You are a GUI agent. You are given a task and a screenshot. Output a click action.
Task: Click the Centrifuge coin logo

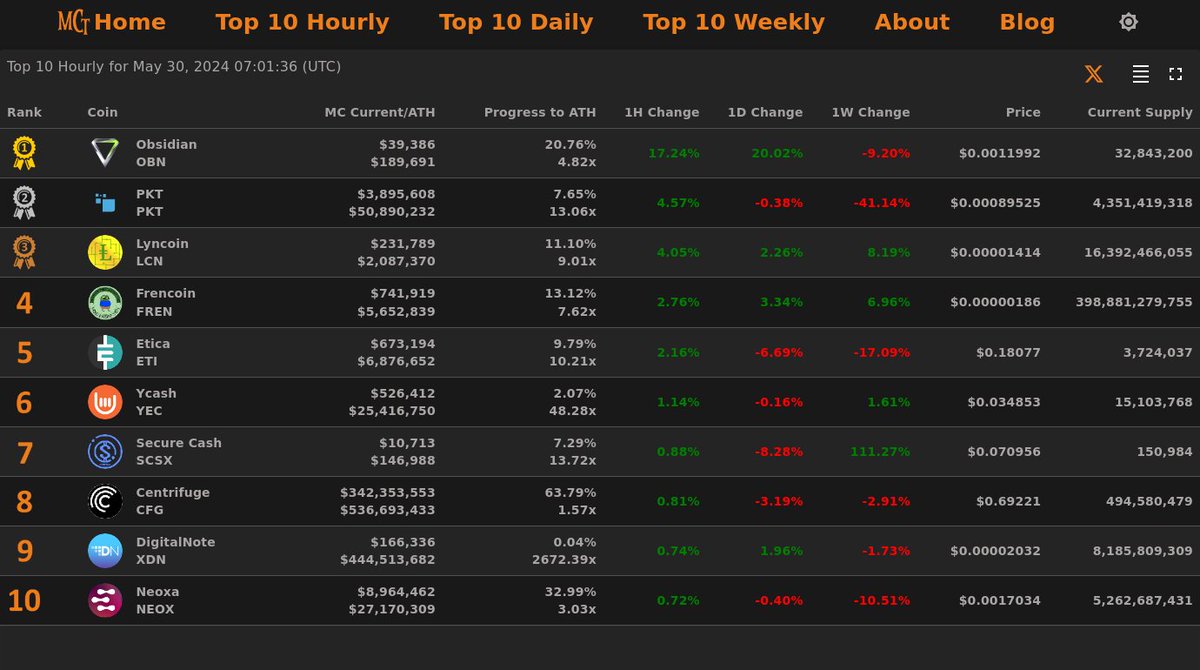pyautogui.click(x=105, y=501)
